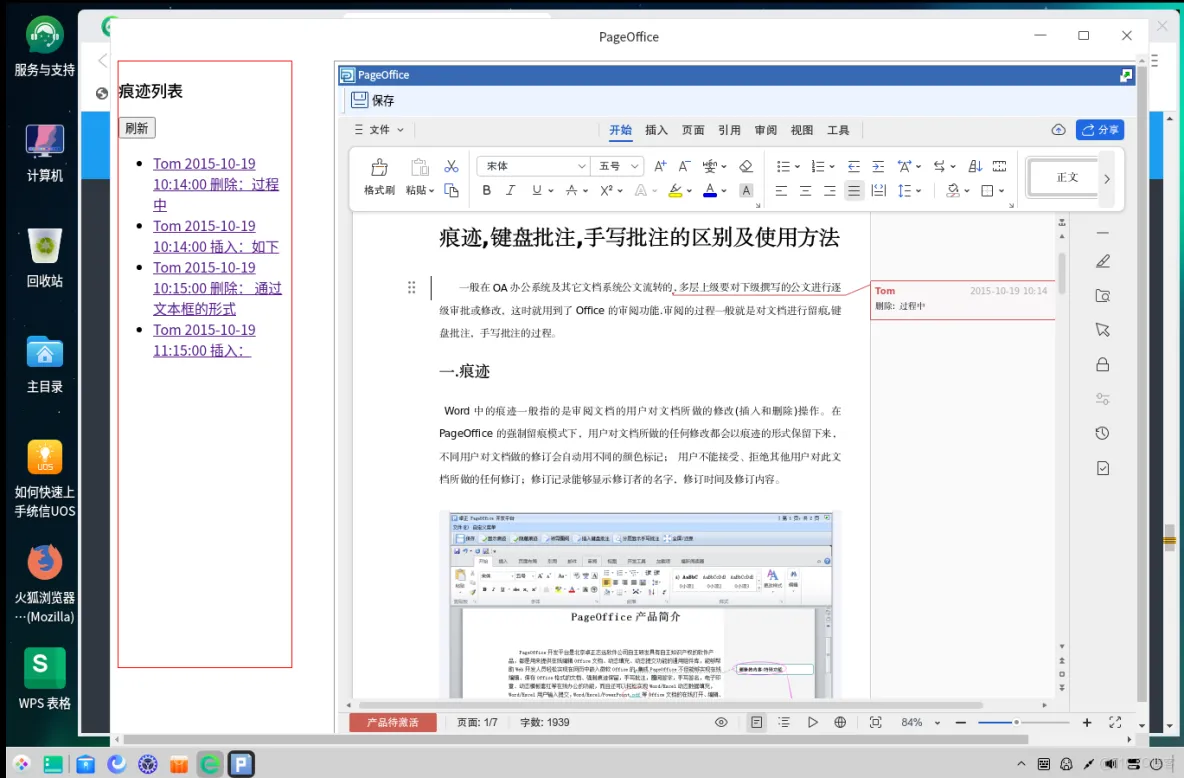Open link Tom 10:14:00 插入: 如下
Screen dimensions: 1184x778
[x=216, y=236]
